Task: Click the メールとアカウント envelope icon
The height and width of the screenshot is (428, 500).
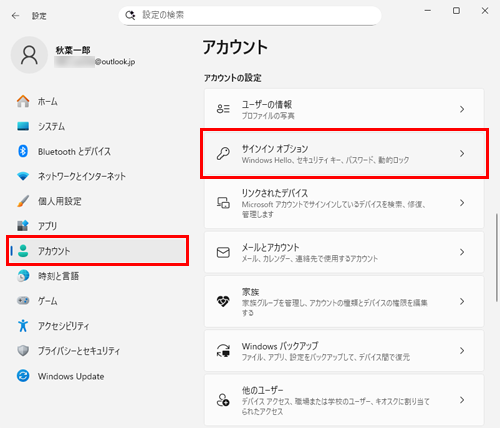Action: [x=223, y=252]
